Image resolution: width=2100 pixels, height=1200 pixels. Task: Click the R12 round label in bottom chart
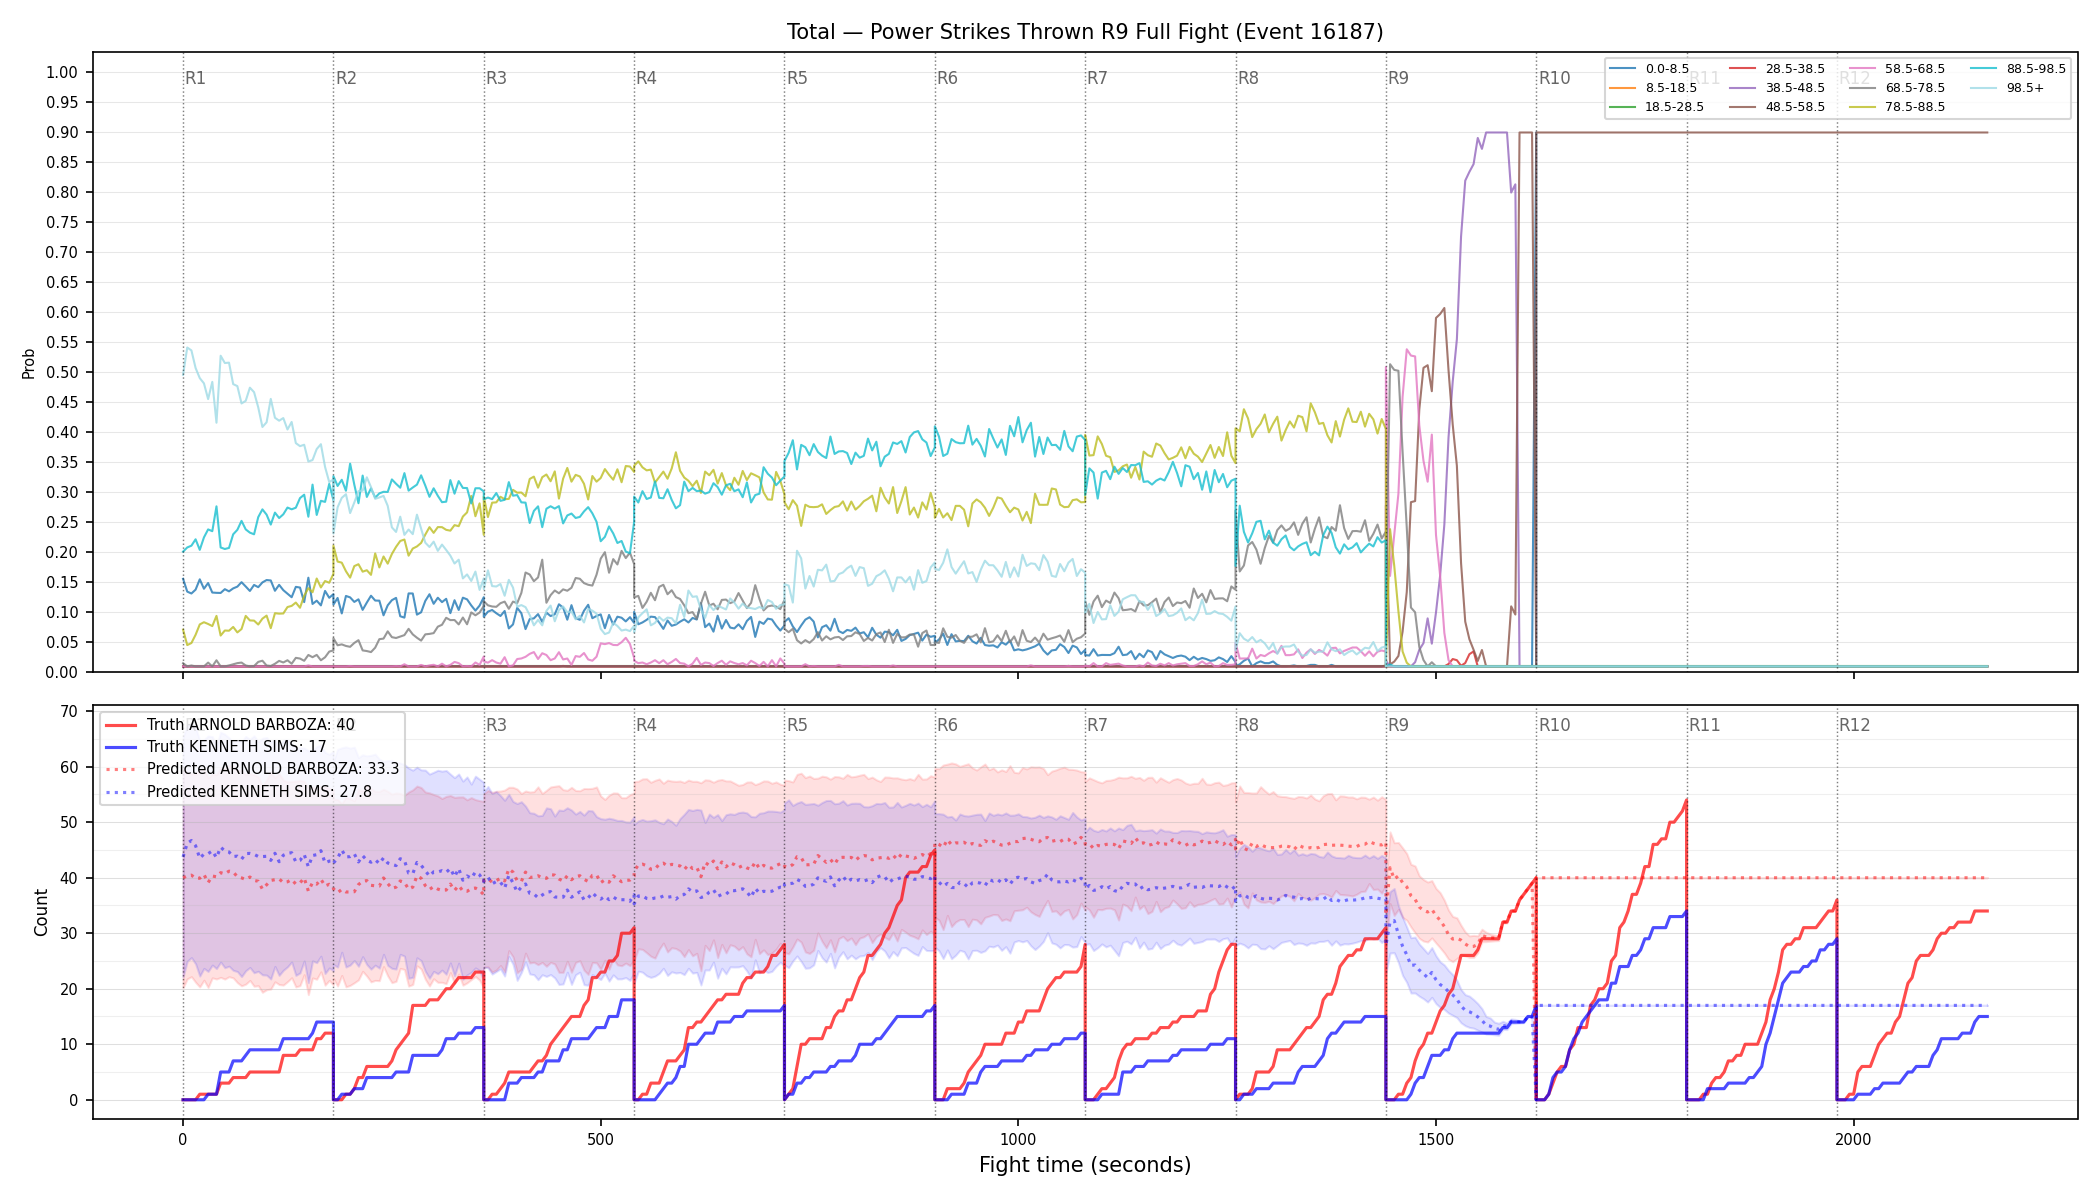coord(1854,725)
